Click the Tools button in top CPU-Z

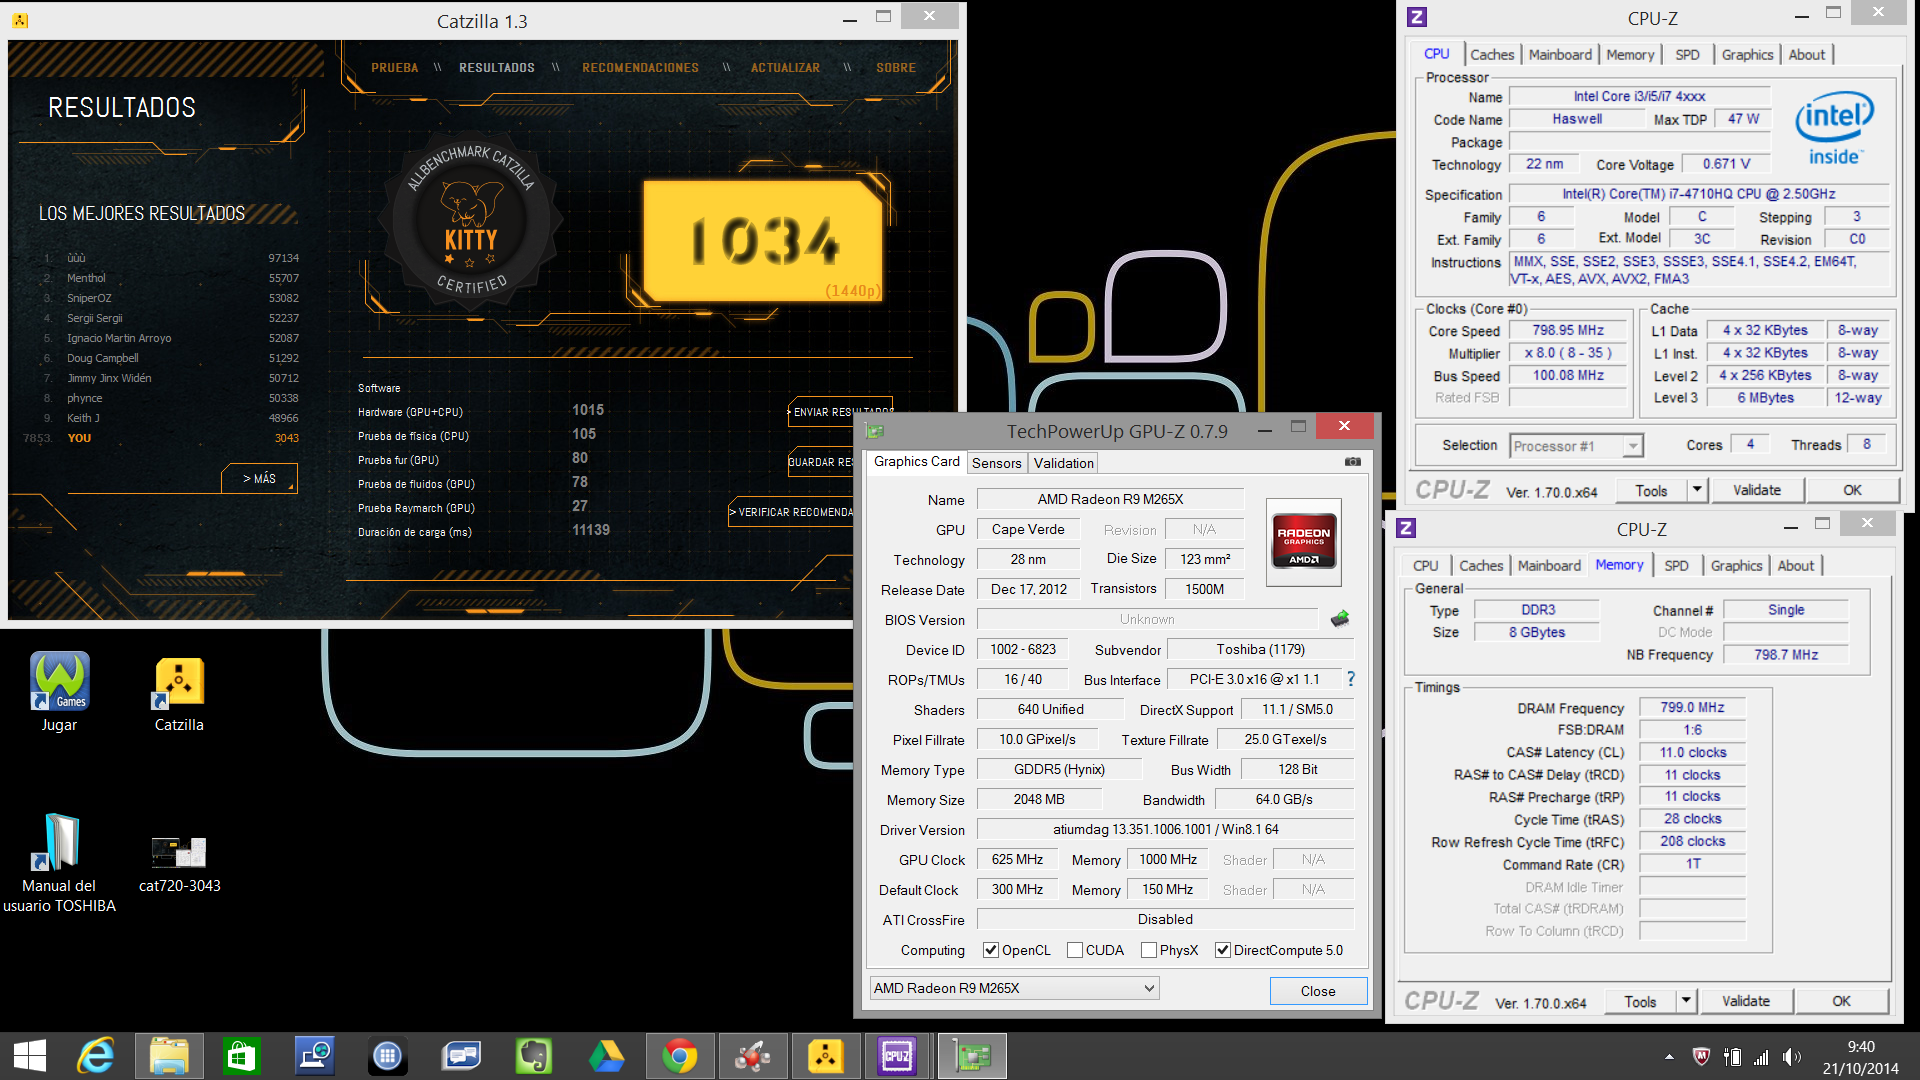click(x=1651, y=490)
